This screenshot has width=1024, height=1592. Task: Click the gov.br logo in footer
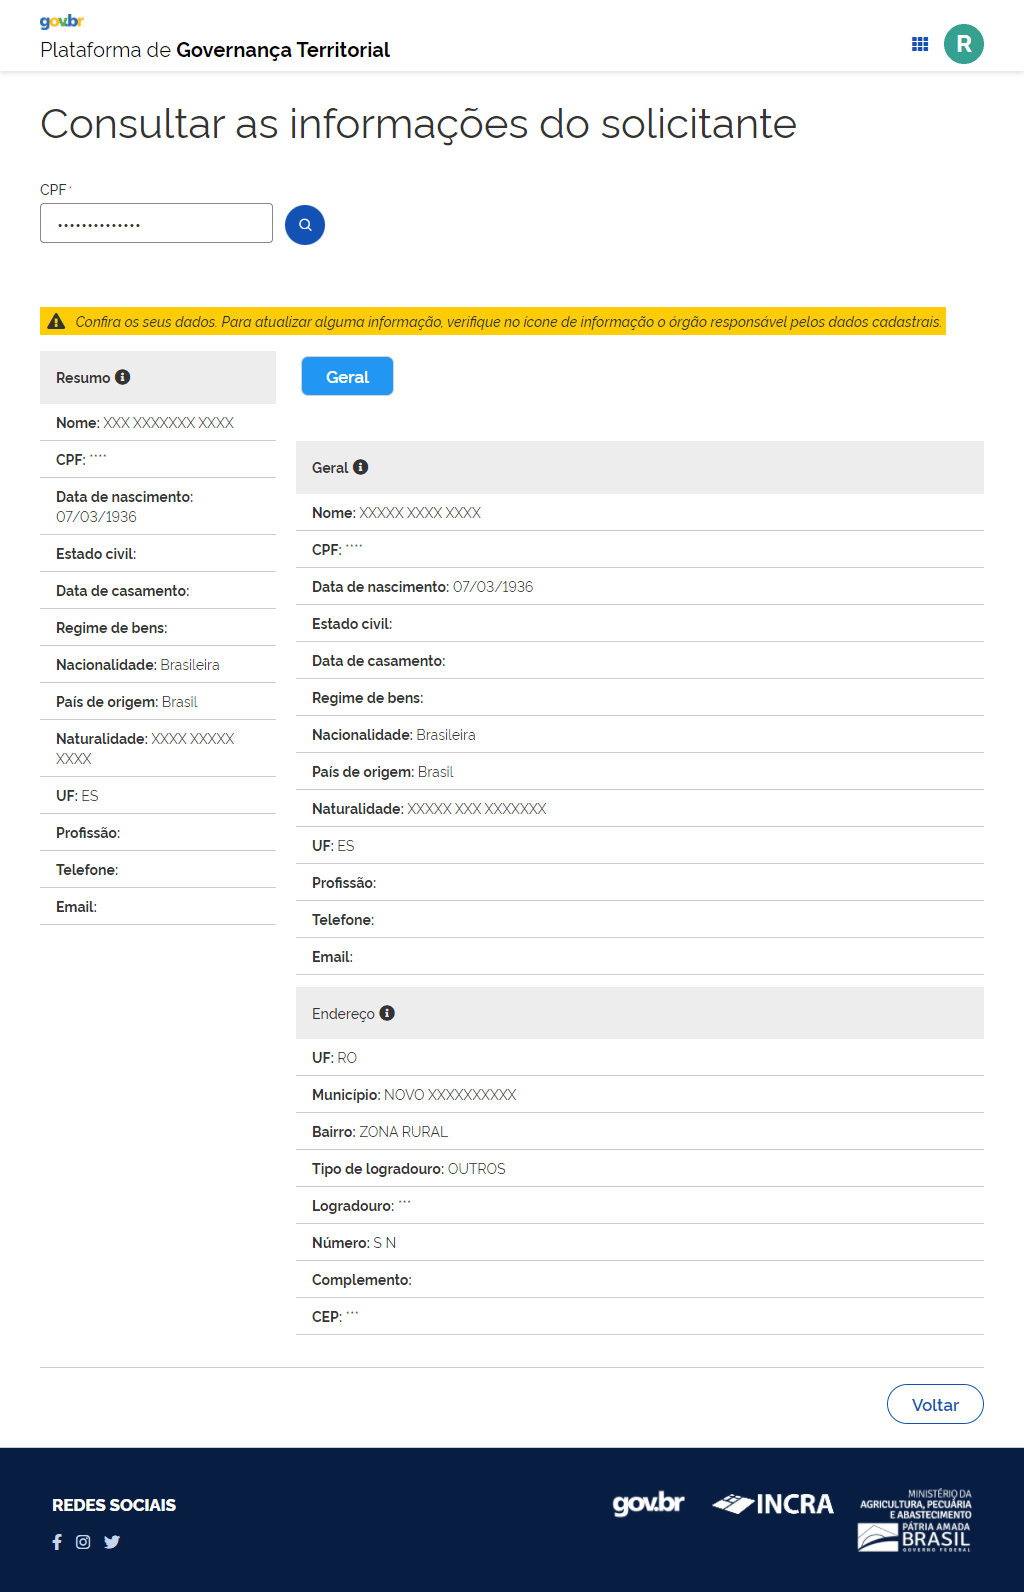[x=648, y=1504]
